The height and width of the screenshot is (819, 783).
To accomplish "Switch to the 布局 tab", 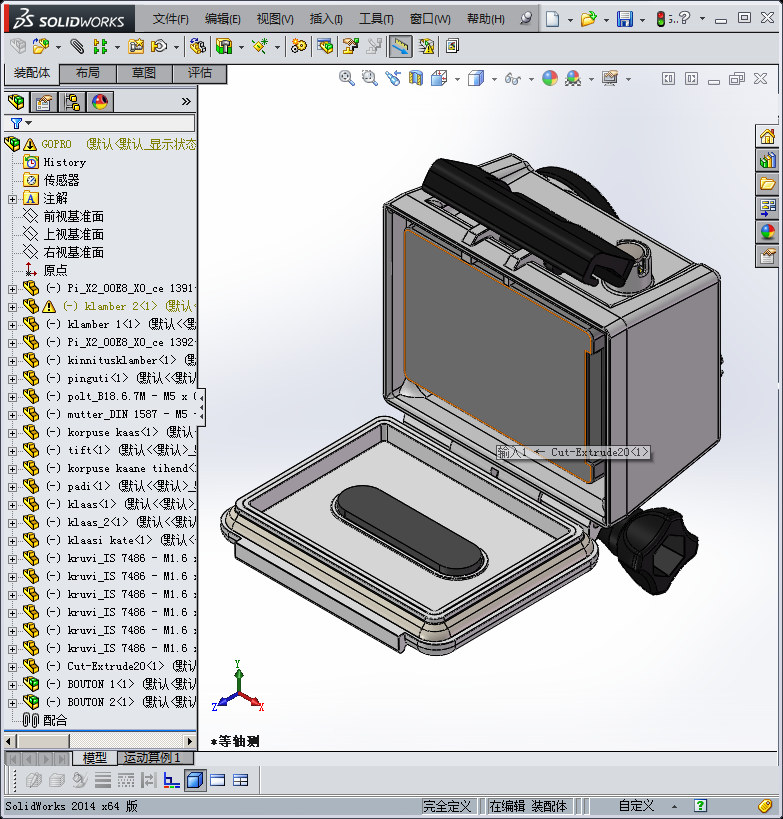I will click(x=88, y=73).
